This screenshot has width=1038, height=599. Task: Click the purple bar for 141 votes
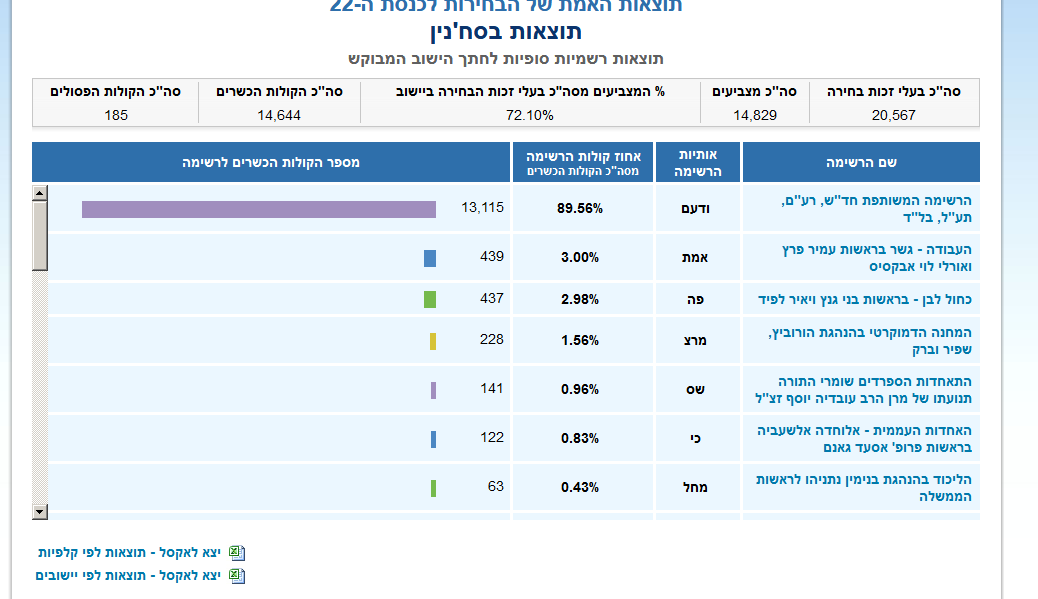pos(434,390)
